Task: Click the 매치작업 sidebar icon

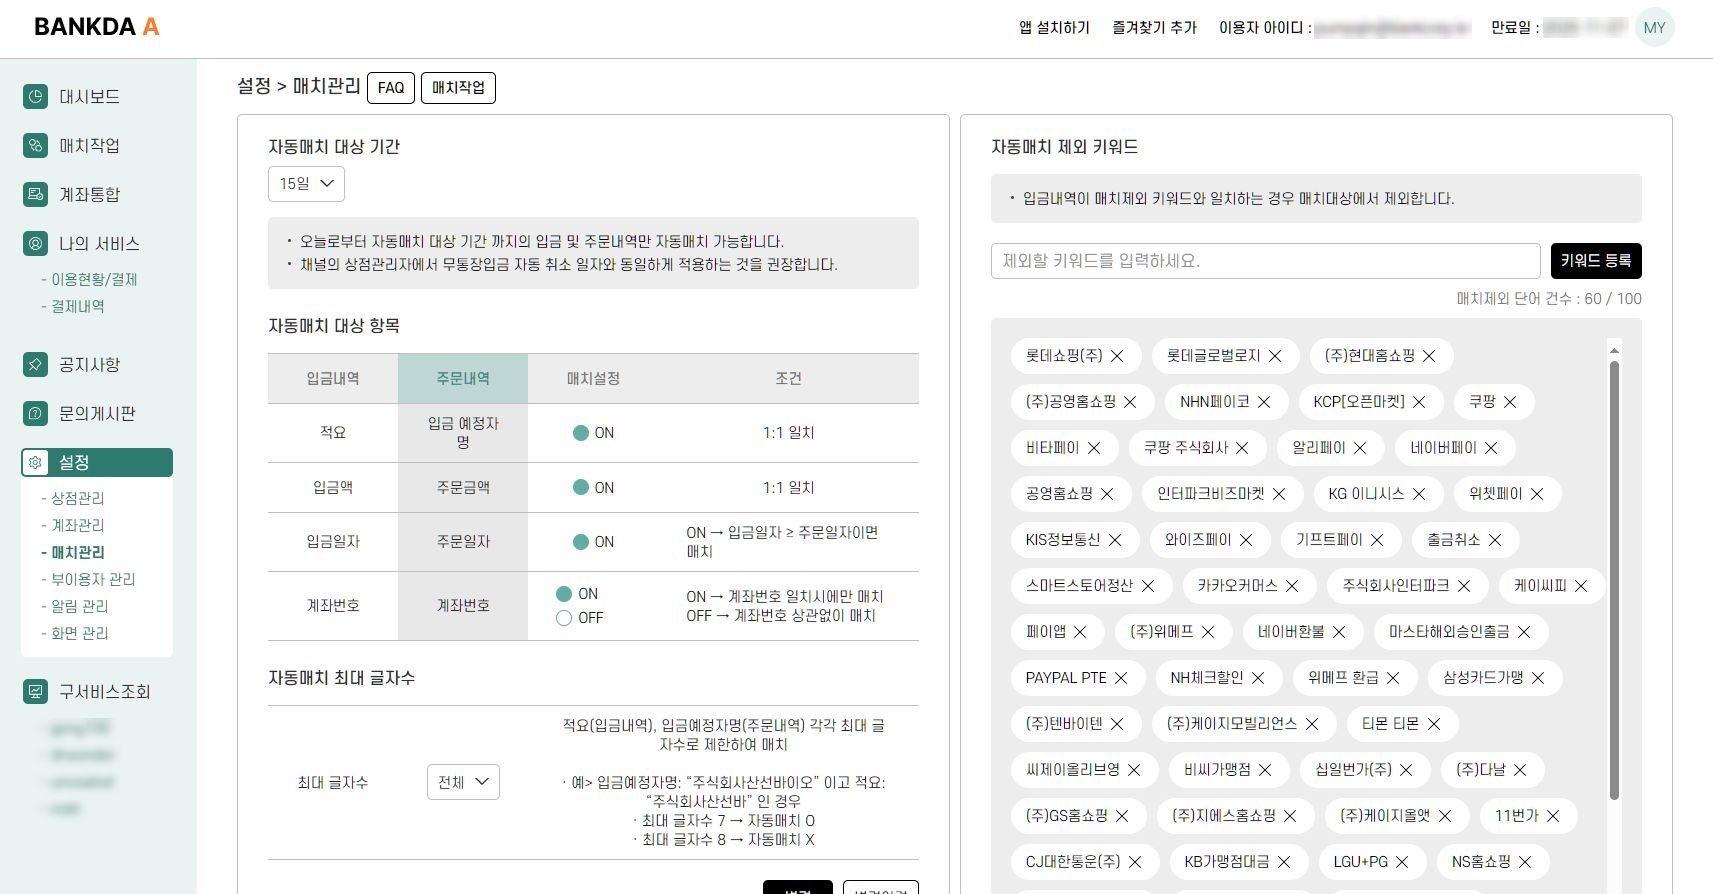Action: pyautogui.click(x=35, y=145)
